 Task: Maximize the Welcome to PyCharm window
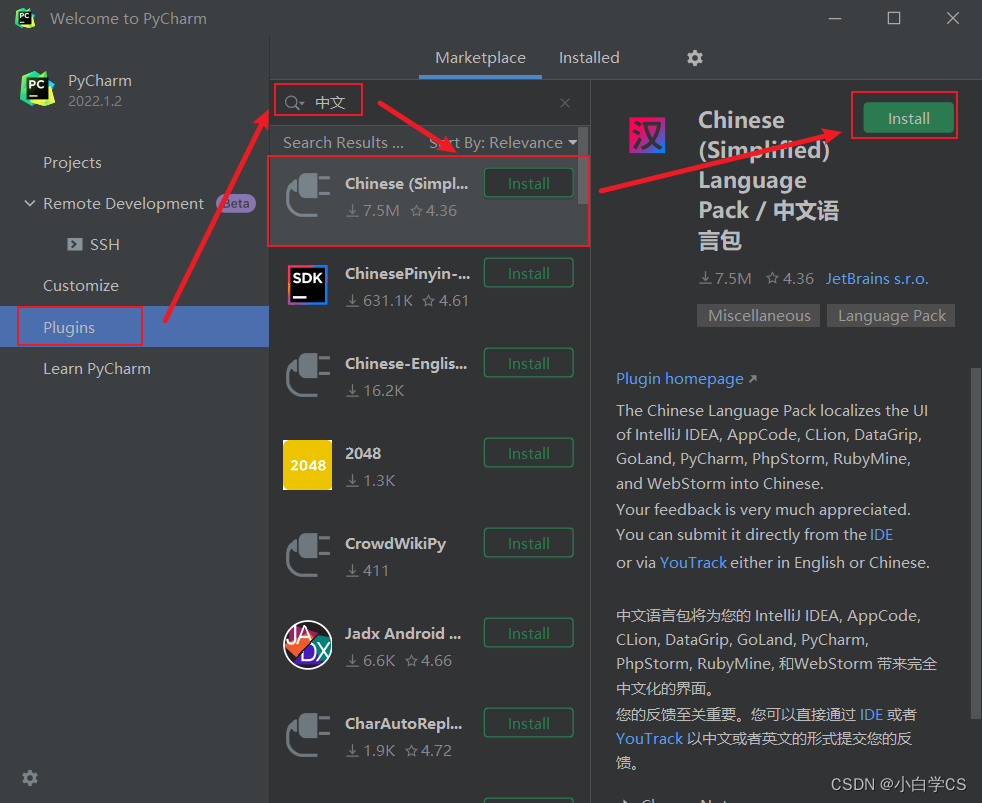tap(894, 18)
